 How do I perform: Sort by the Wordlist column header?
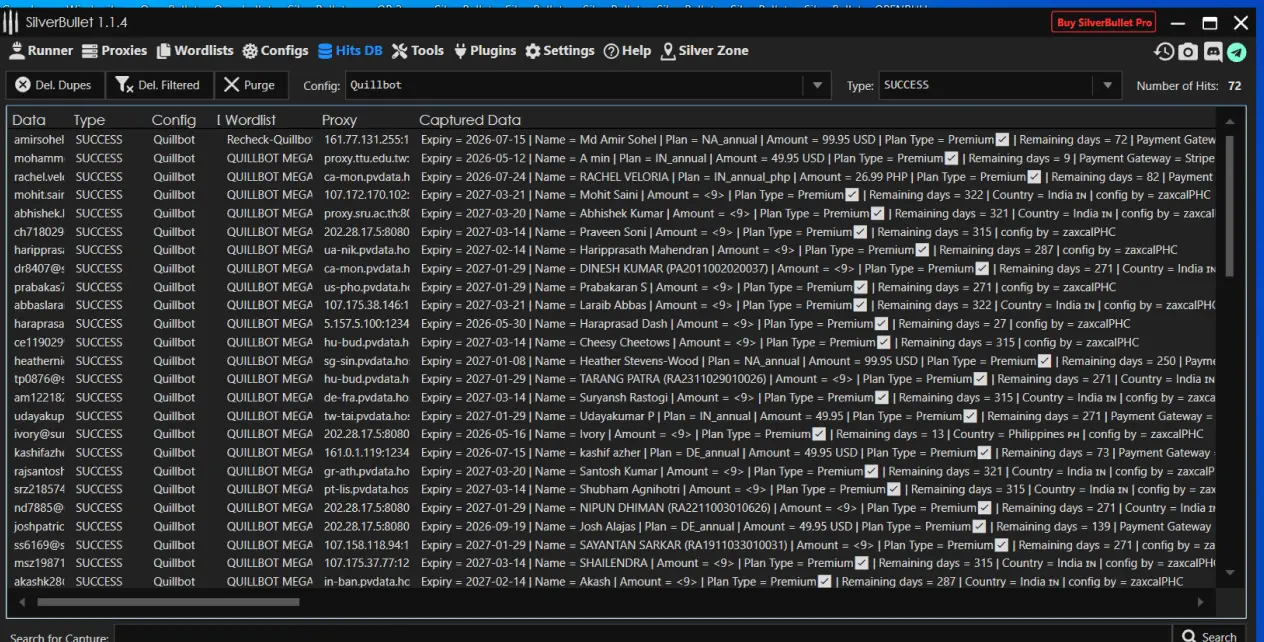click(x=250, y=120)
